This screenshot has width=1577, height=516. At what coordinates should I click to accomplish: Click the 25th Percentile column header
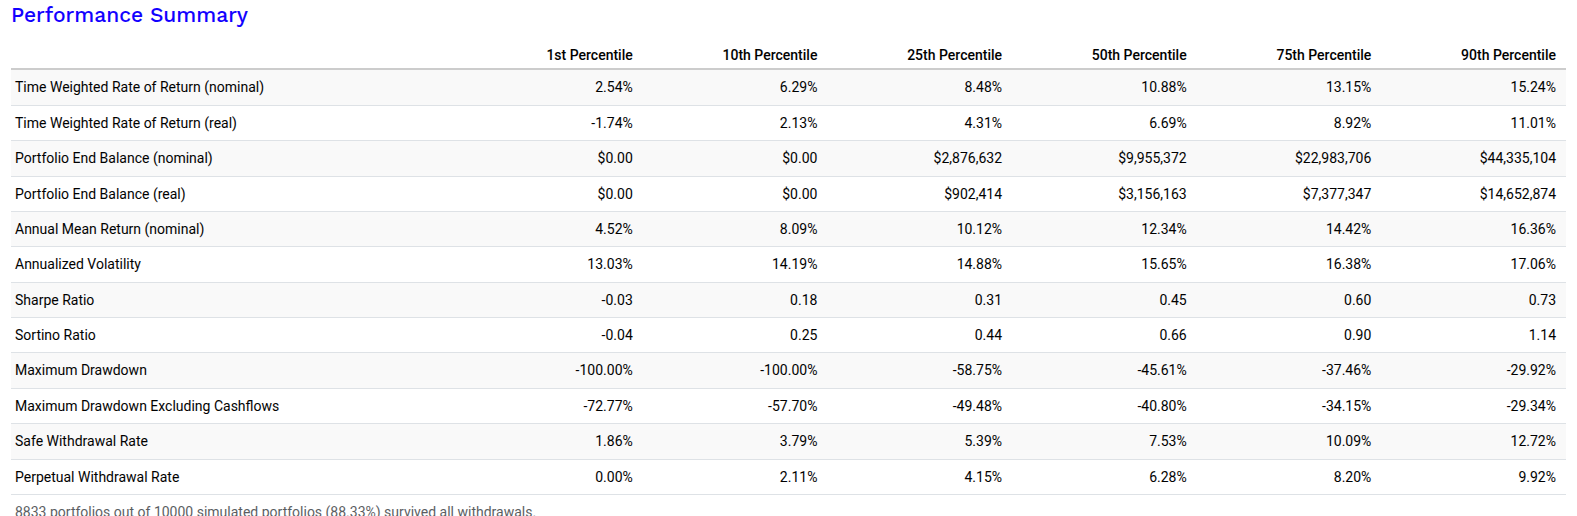[954, 55]
